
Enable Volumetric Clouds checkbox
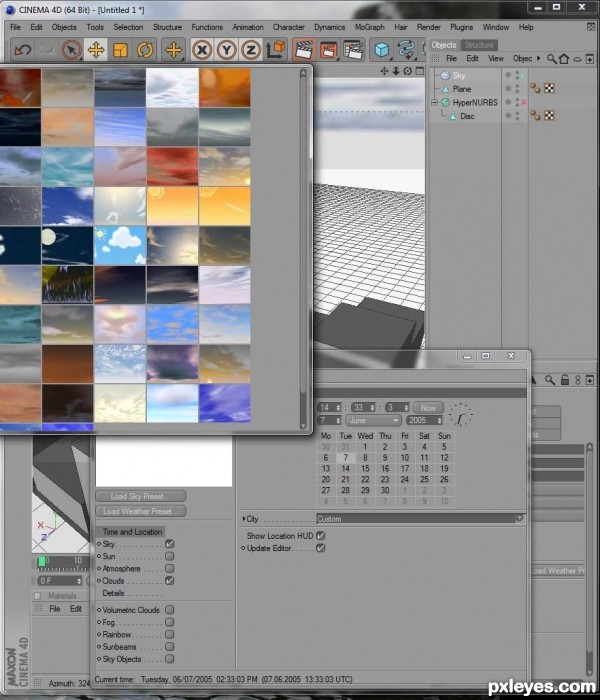pos(169,610)
